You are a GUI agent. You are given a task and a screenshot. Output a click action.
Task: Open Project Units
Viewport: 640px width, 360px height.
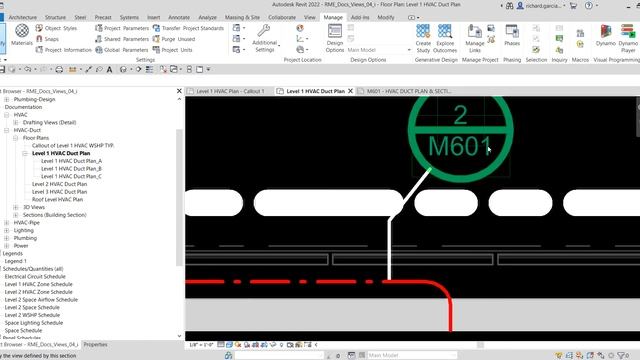click(172, 50)
